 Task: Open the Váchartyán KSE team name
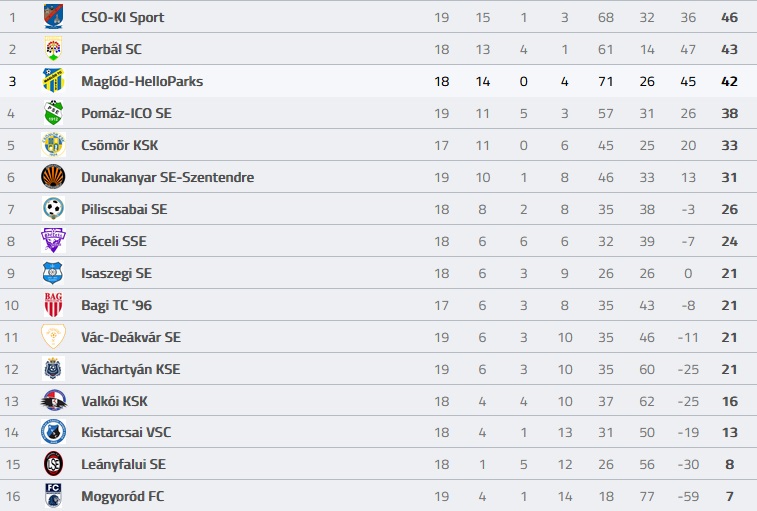coord(130,369)
